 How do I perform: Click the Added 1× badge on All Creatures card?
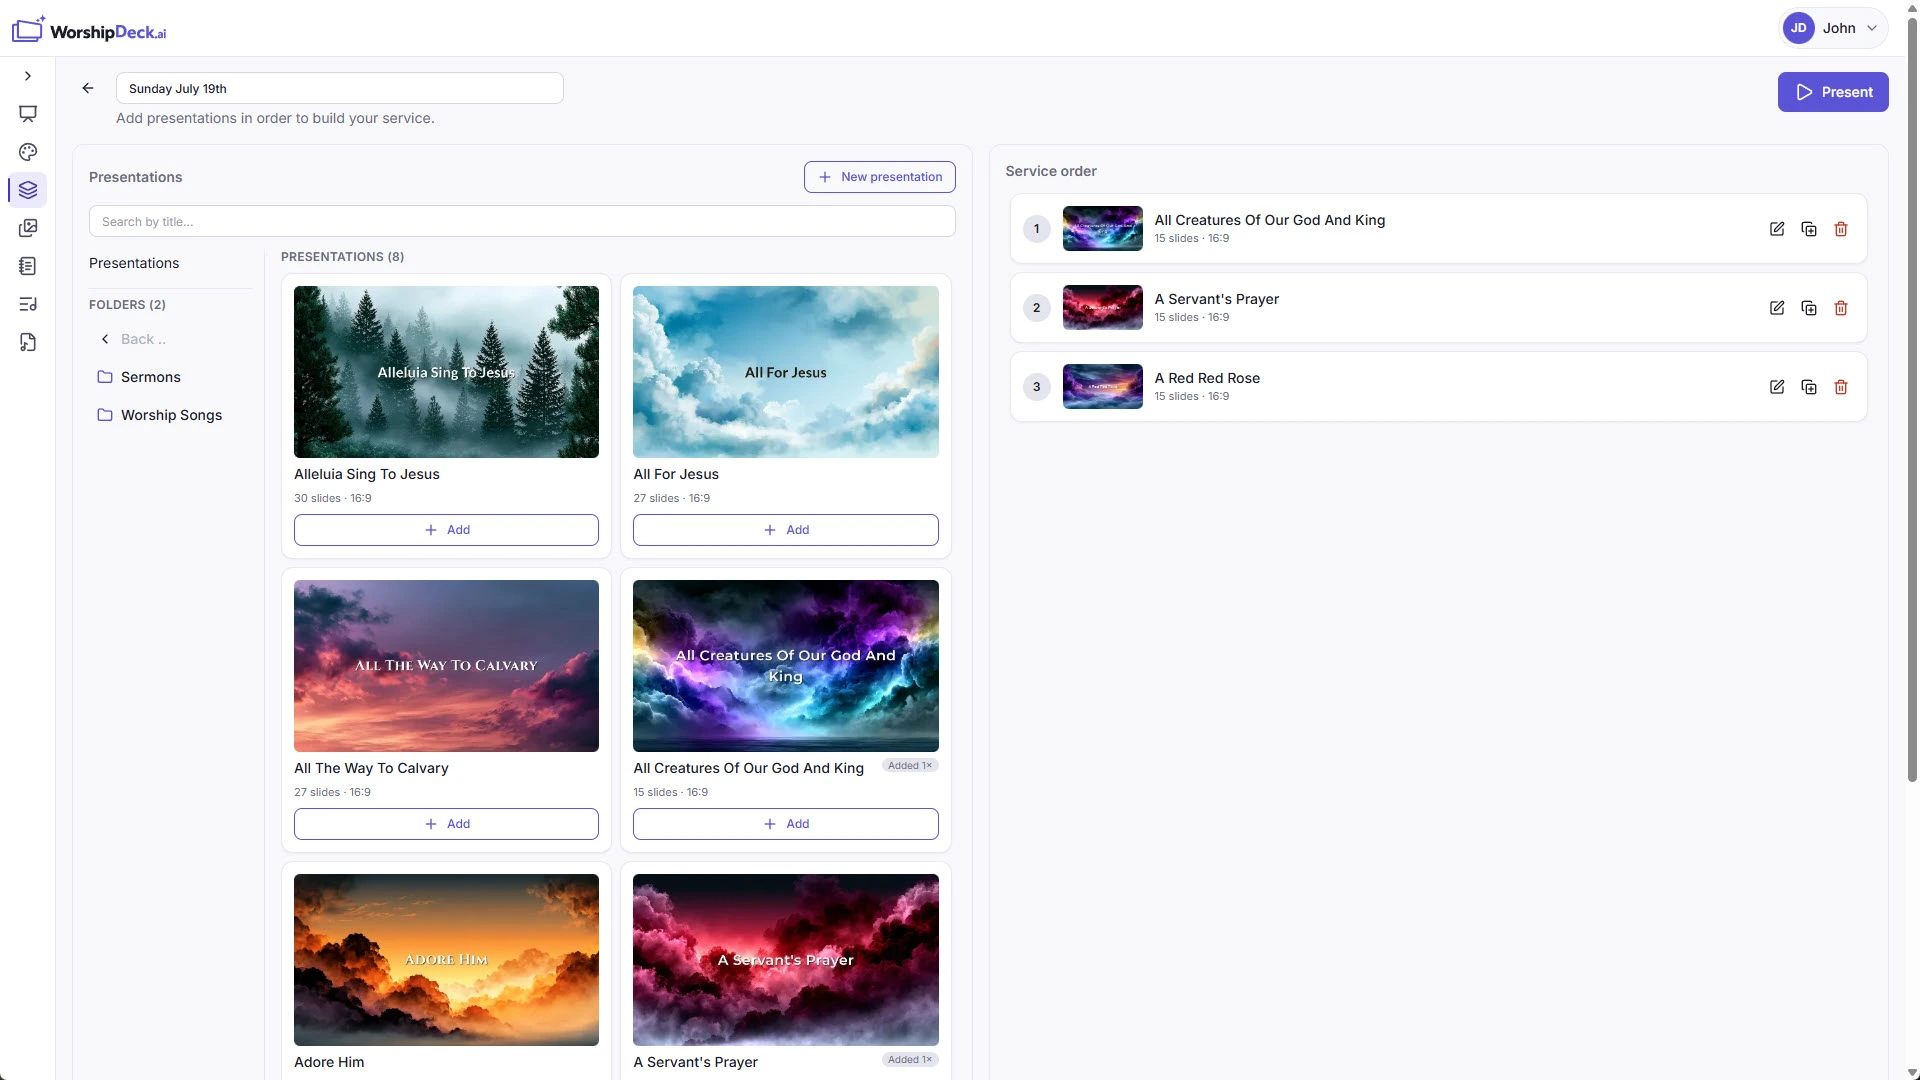point(910,766)
